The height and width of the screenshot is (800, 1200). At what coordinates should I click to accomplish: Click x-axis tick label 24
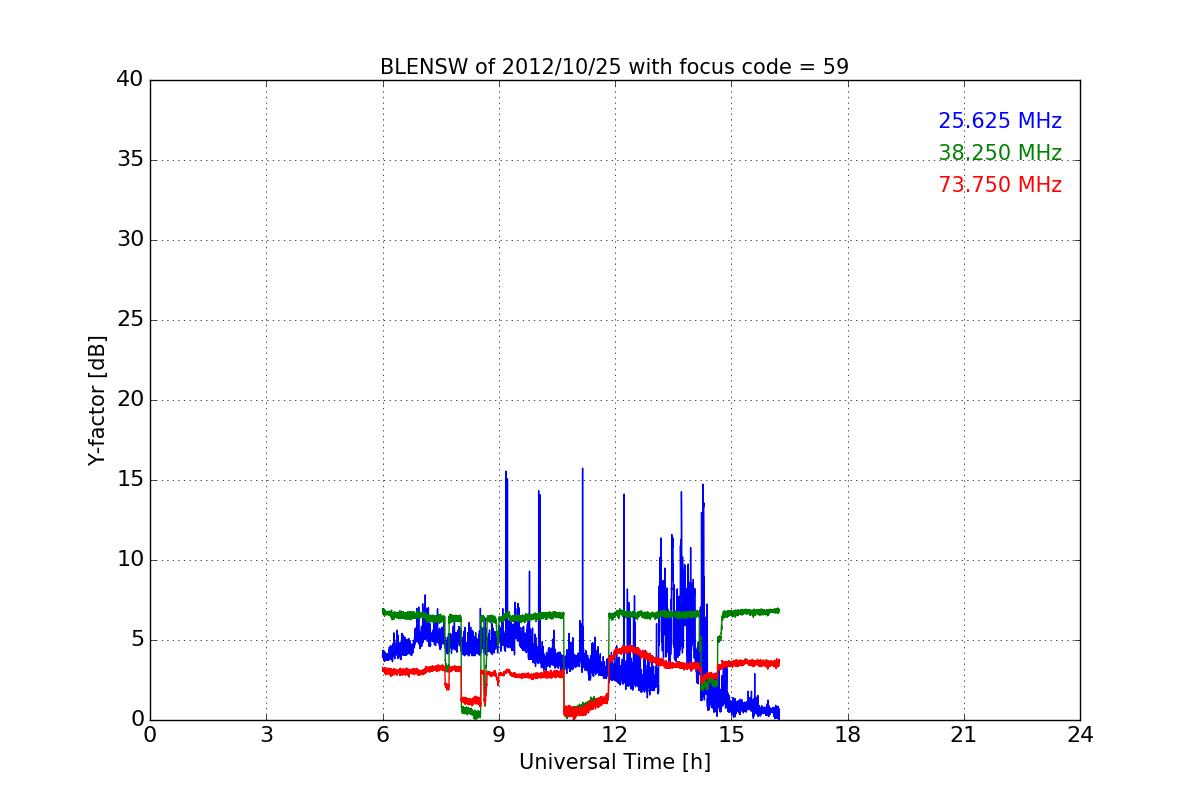click(x=1080, y=735)
